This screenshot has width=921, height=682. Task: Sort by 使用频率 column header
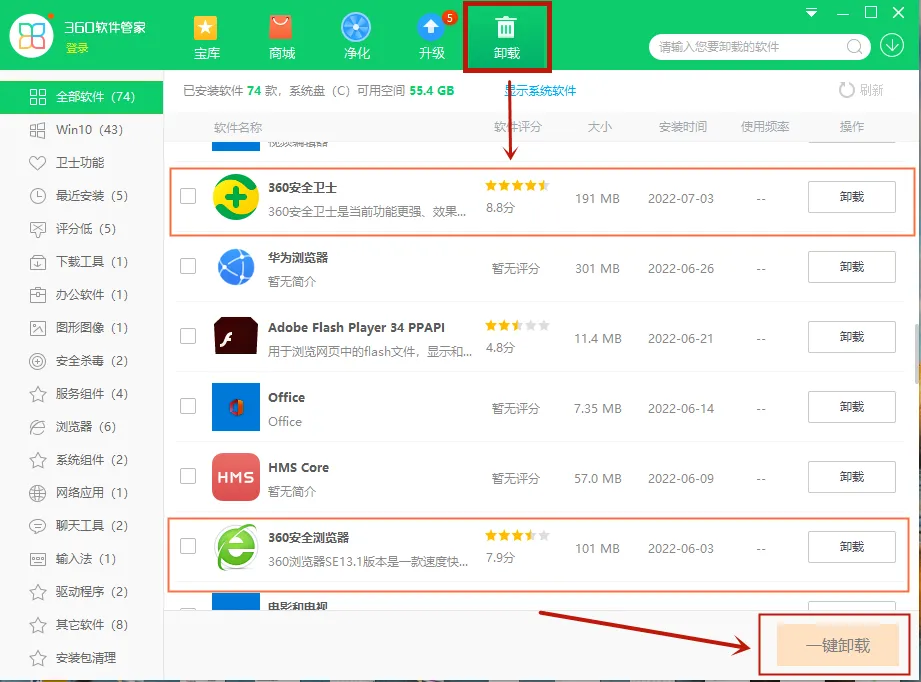765,126
